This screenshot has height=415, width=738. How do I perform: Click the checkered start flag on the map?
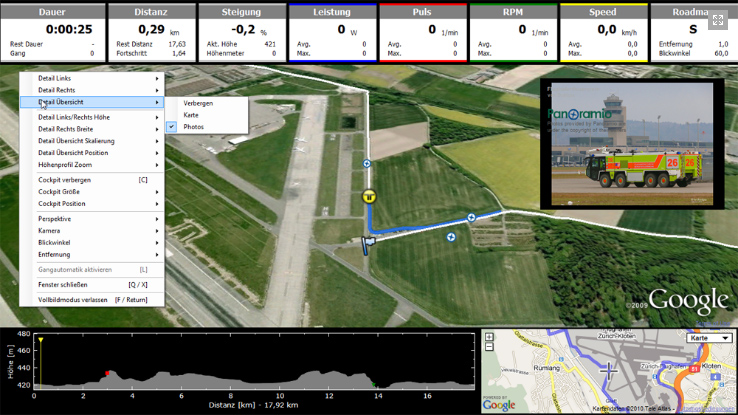(x=368, y=245)
